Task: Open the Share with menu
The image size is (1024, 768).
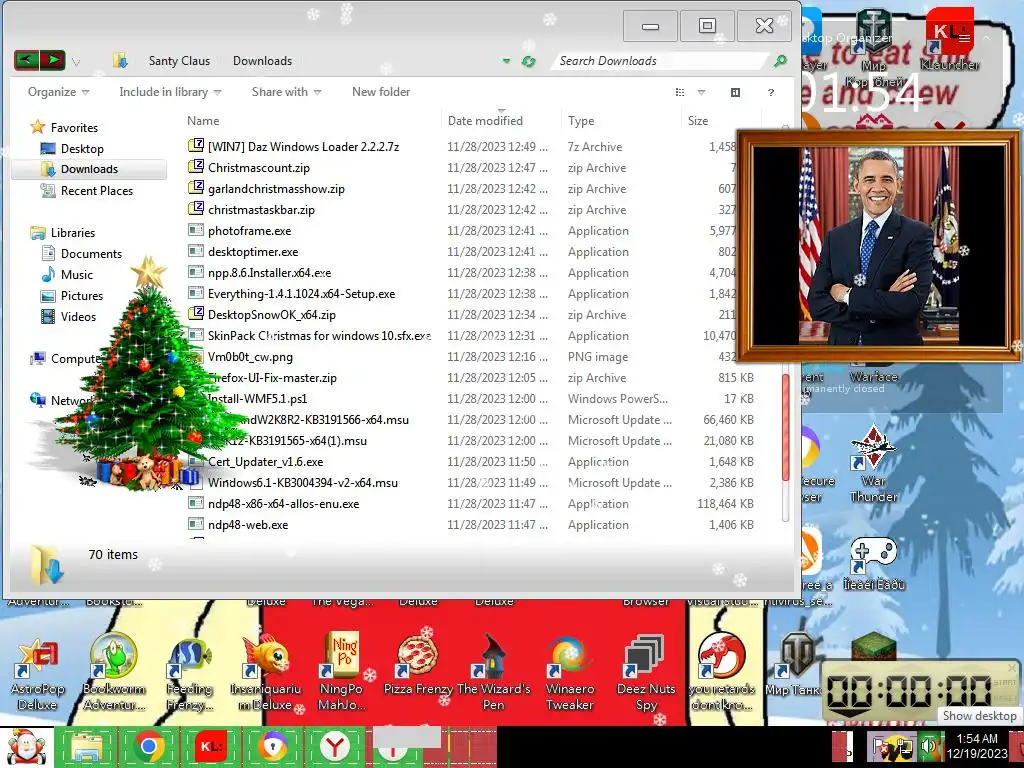Action: point(286,92)
